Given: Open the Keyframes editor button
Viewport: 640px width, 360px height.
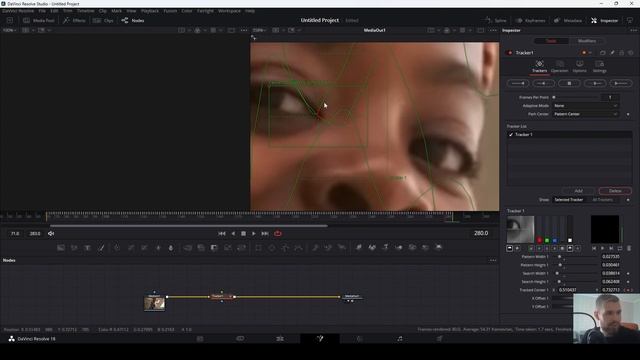Looking at the screenshot, I should (530, 20).
